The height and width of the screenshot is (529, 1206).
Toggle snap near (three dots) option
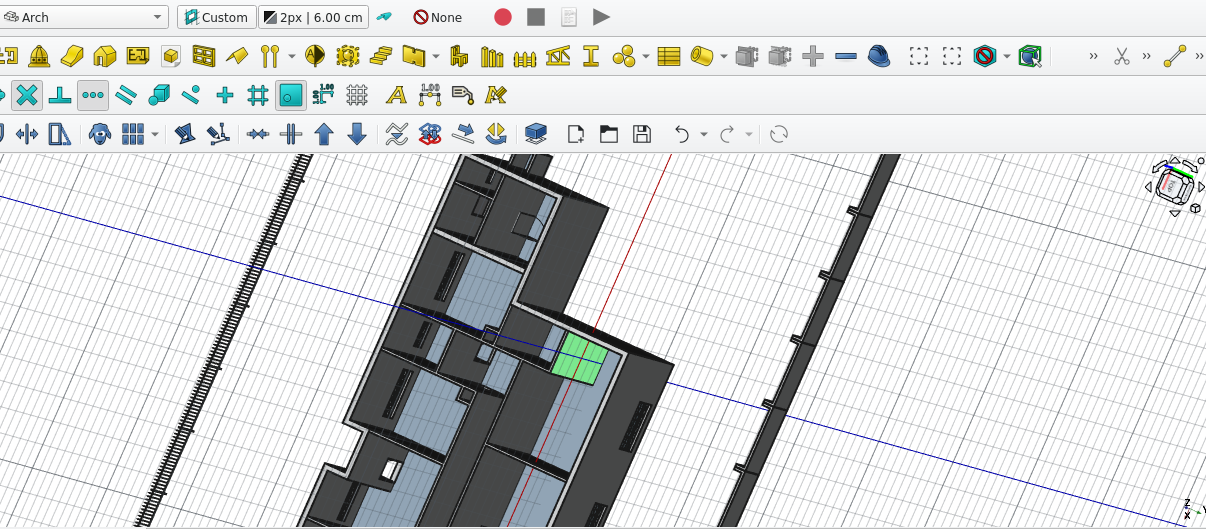tap(93, 95)
